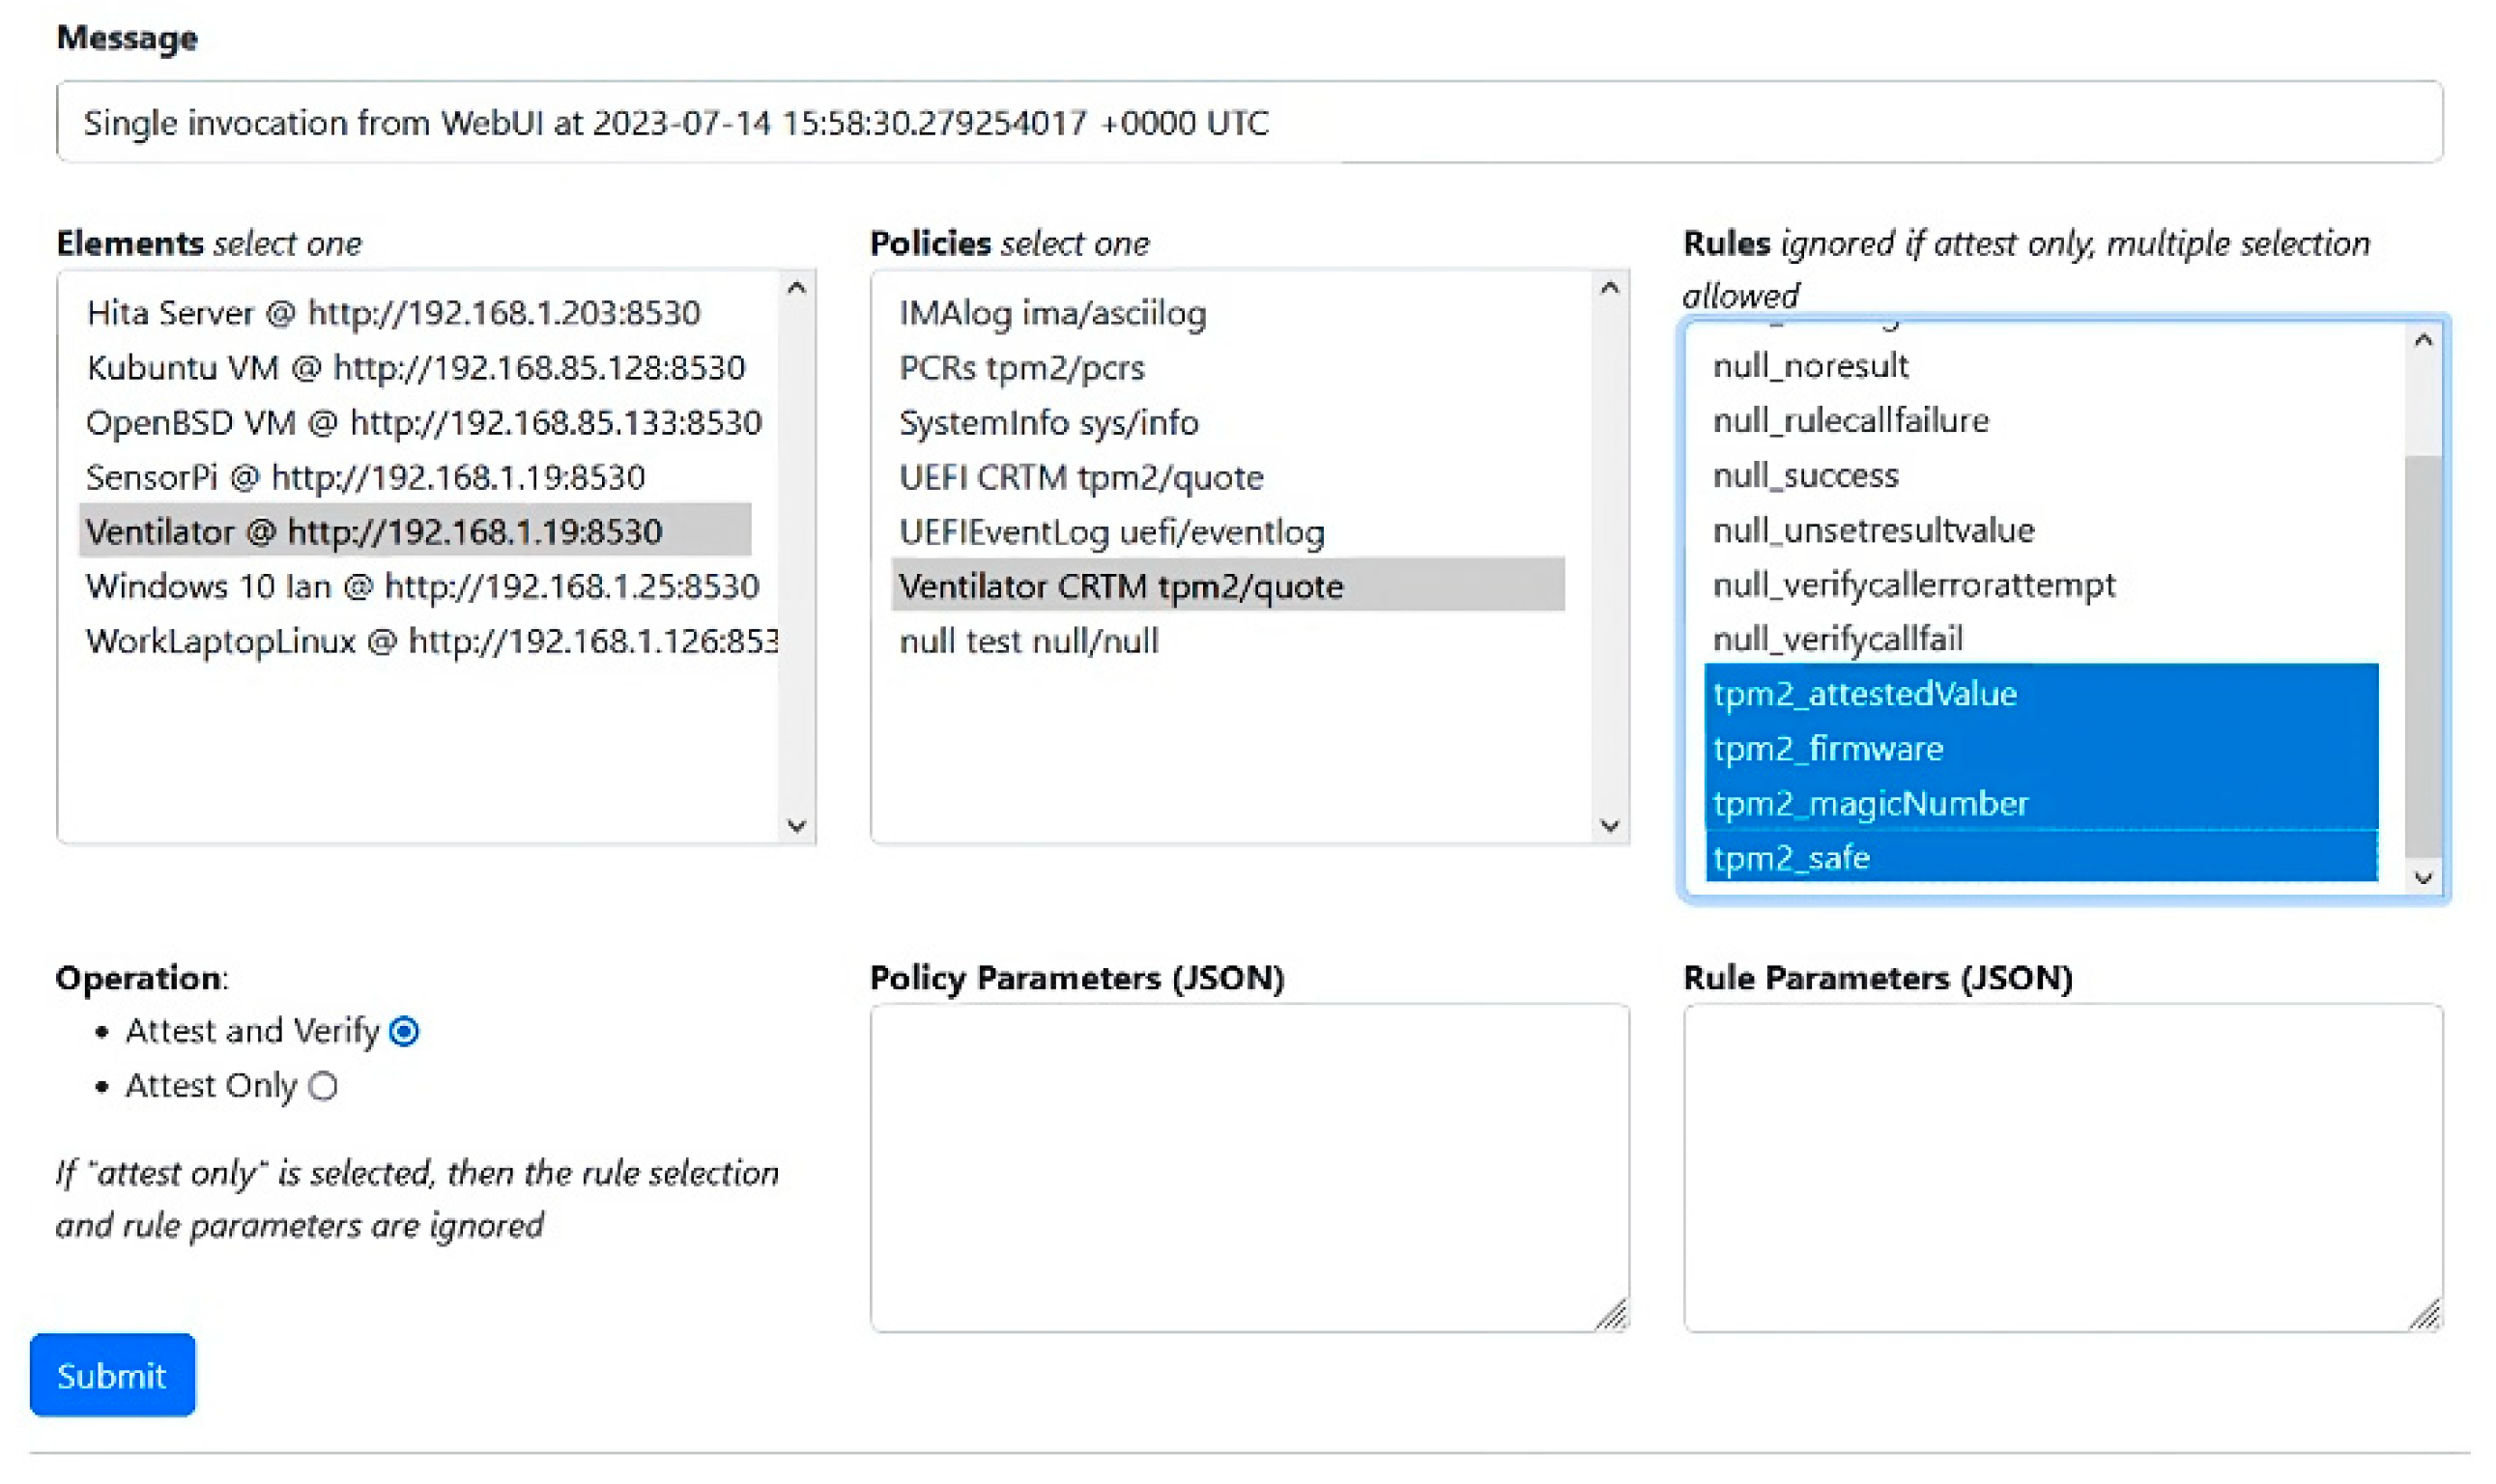The height and width of the screenshot is (1484, 2496).
Task: Select Attest and Verify radio button
Action: point(404,1031)
